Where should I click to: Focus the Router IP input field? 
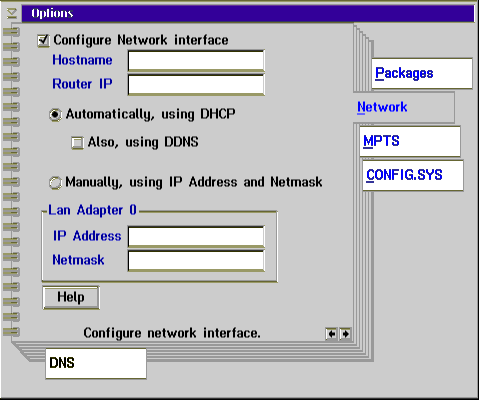click(196, 85)
